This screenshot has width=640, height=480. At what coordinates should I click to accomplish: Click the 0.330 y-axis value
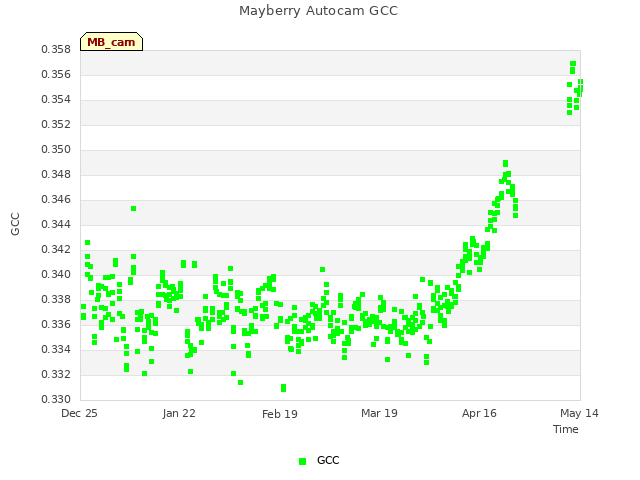(56, 399)
